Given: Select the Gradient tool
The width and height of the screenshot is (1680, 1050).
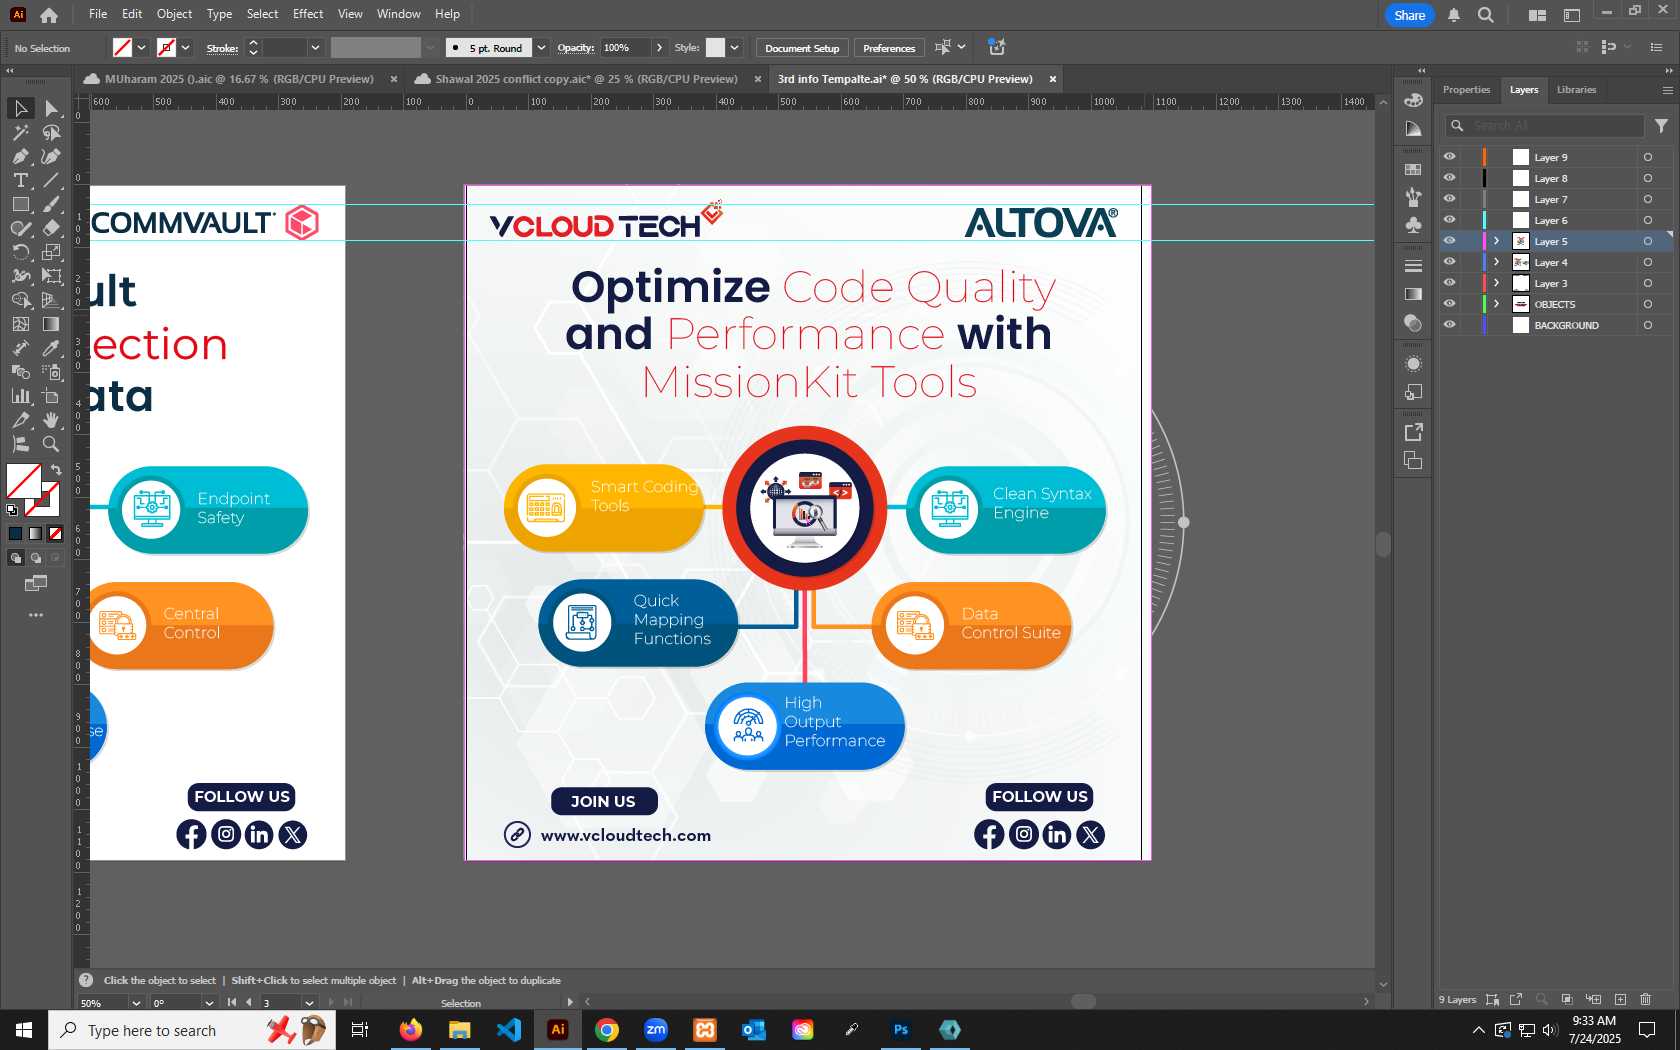Looking at the screenshot, I should click(51, 324).
